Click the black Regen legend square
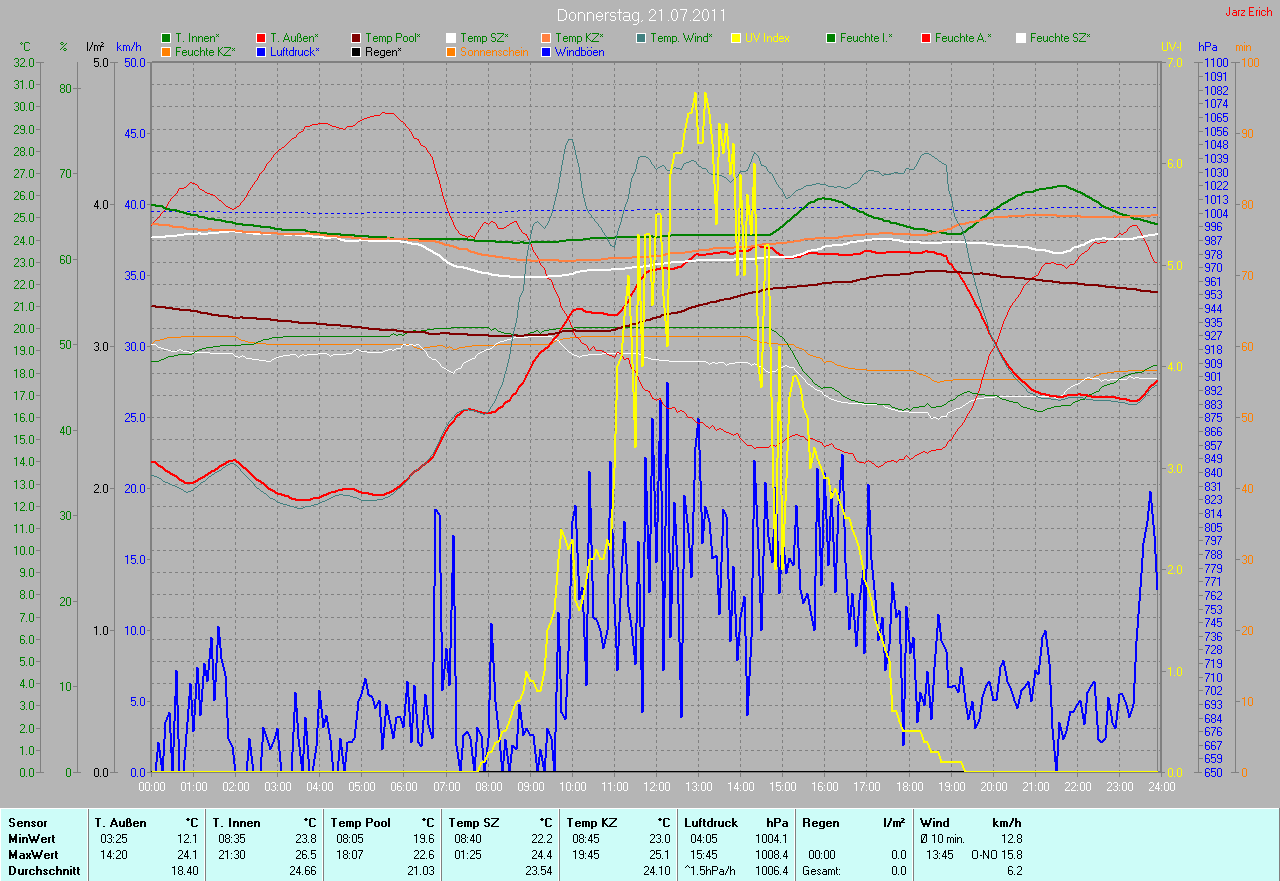 click(x=357, y=51)
